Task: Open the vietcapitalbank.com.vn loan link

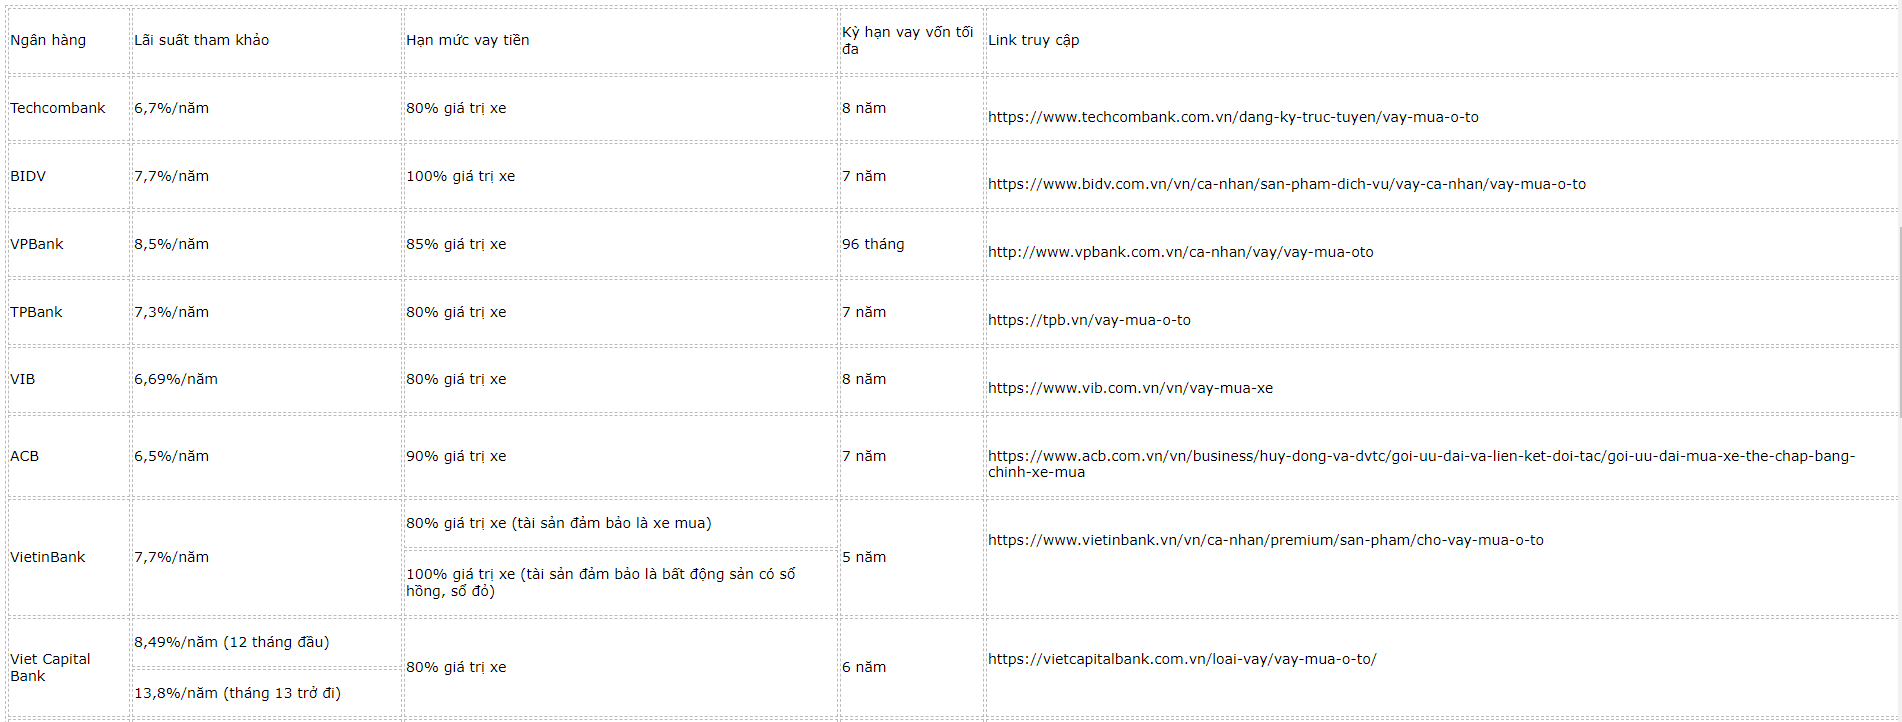Action: [x=1182, y=659]
